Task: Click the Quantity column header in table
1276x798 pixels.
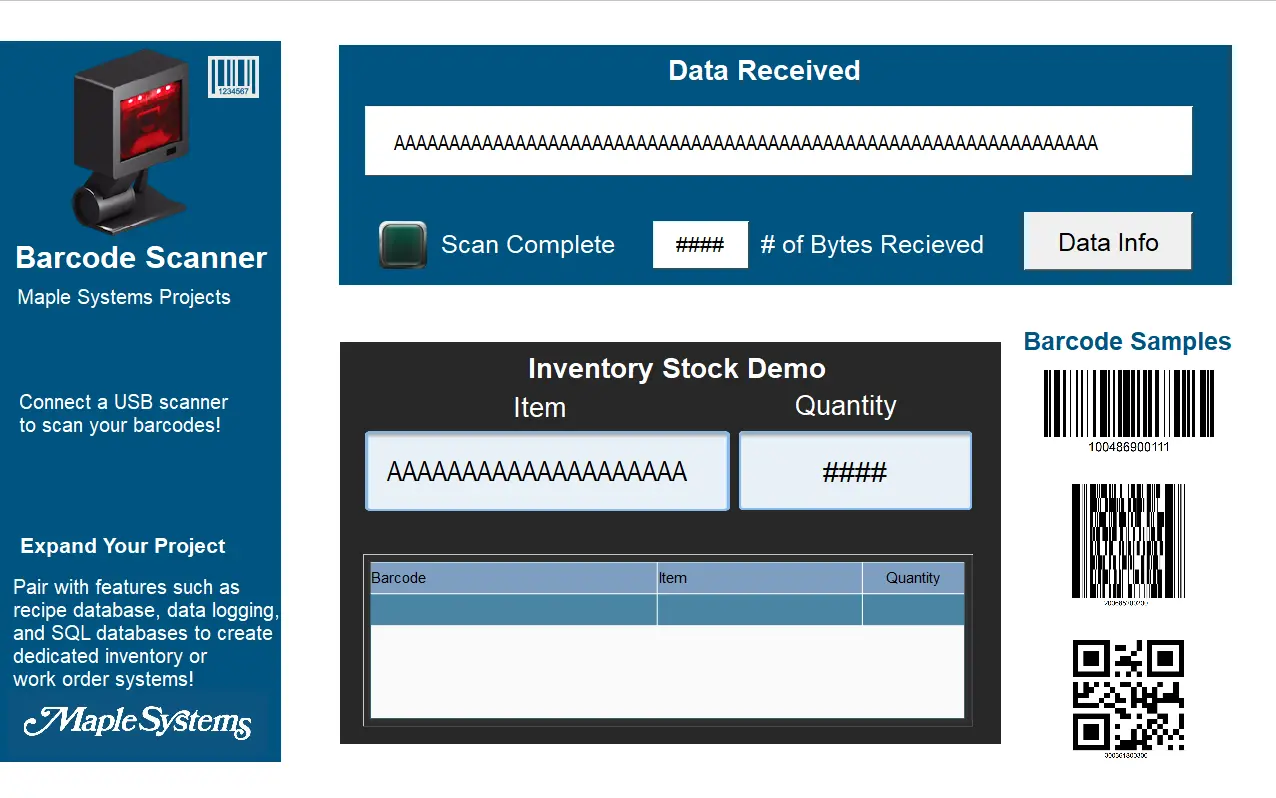Action: 912,578
